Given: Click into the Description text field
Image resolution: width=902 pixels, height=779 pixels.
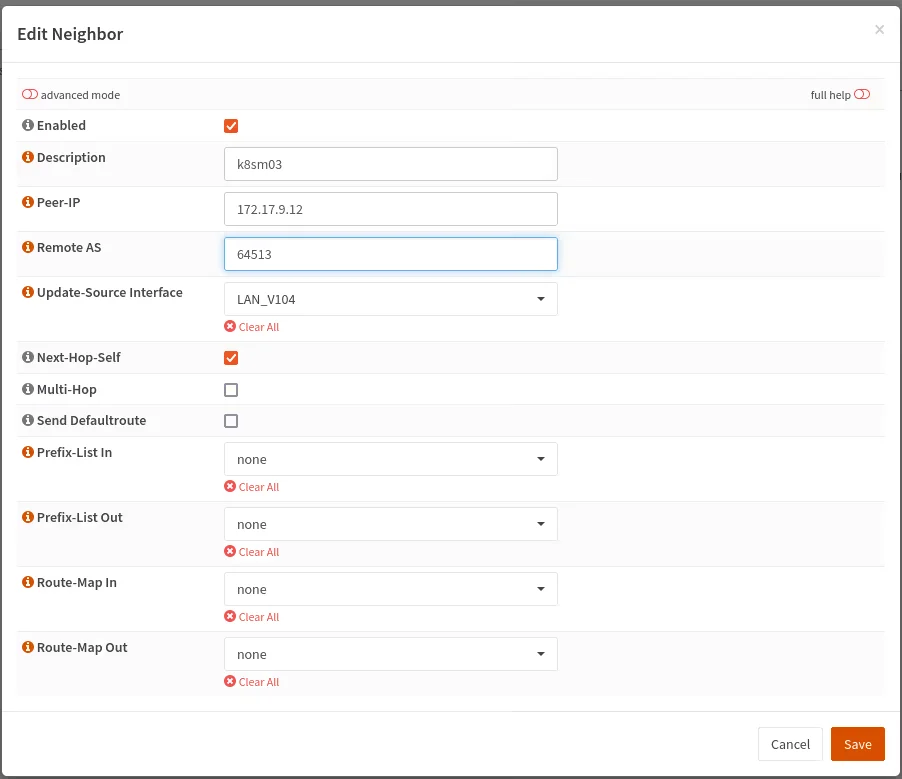Looking at the screenshot, I should [x=390, y=164].
